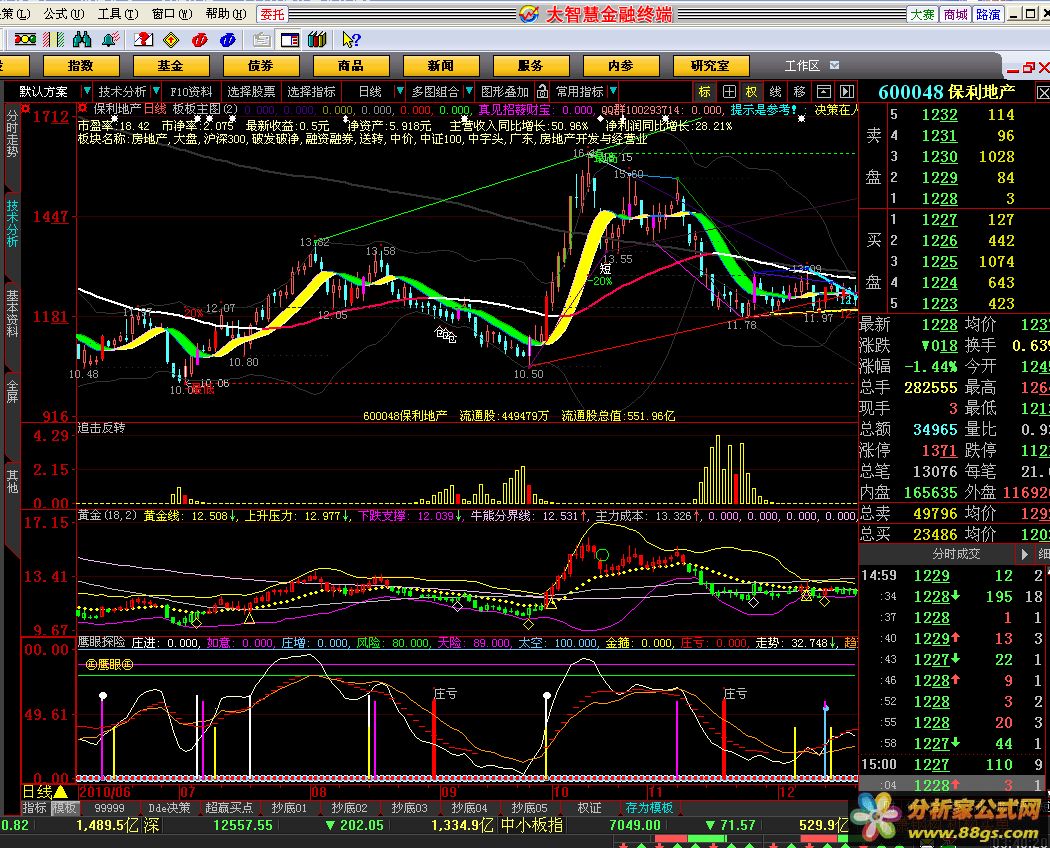Toggle the 线 drawing button
Image resolution: width=1050 pixels, height=848 pixels.
[775, 92]
